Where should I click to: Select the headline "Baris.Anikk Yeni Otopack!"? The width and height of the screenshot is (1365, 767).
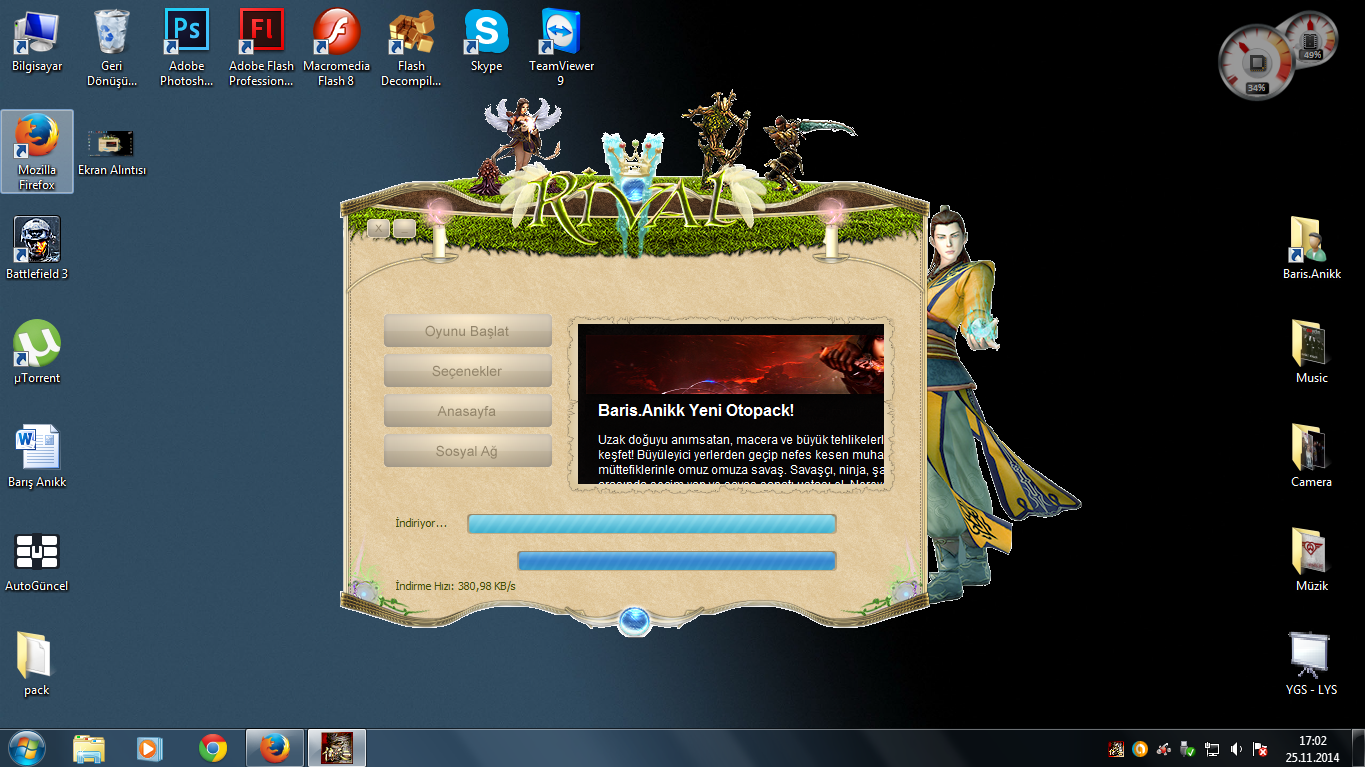tap(696, 410)
